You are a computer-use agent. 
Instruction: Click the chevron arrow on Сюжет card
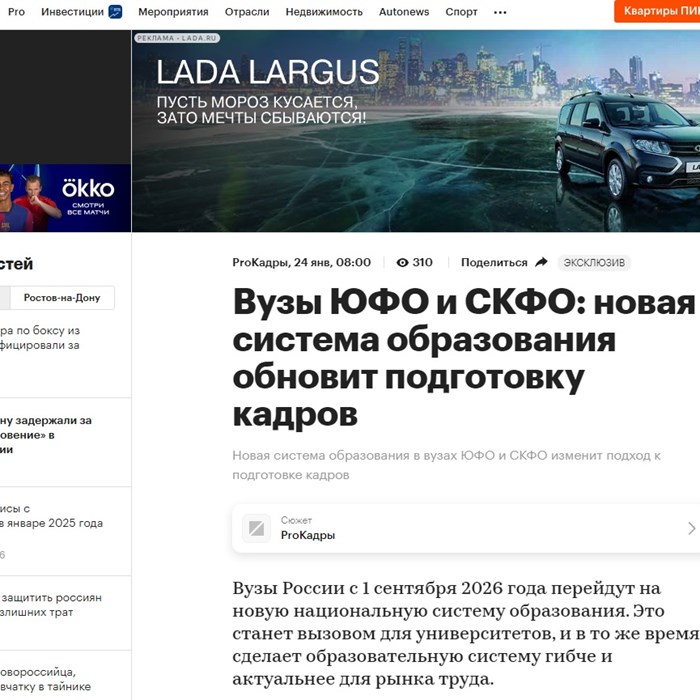tap(692, 528)
